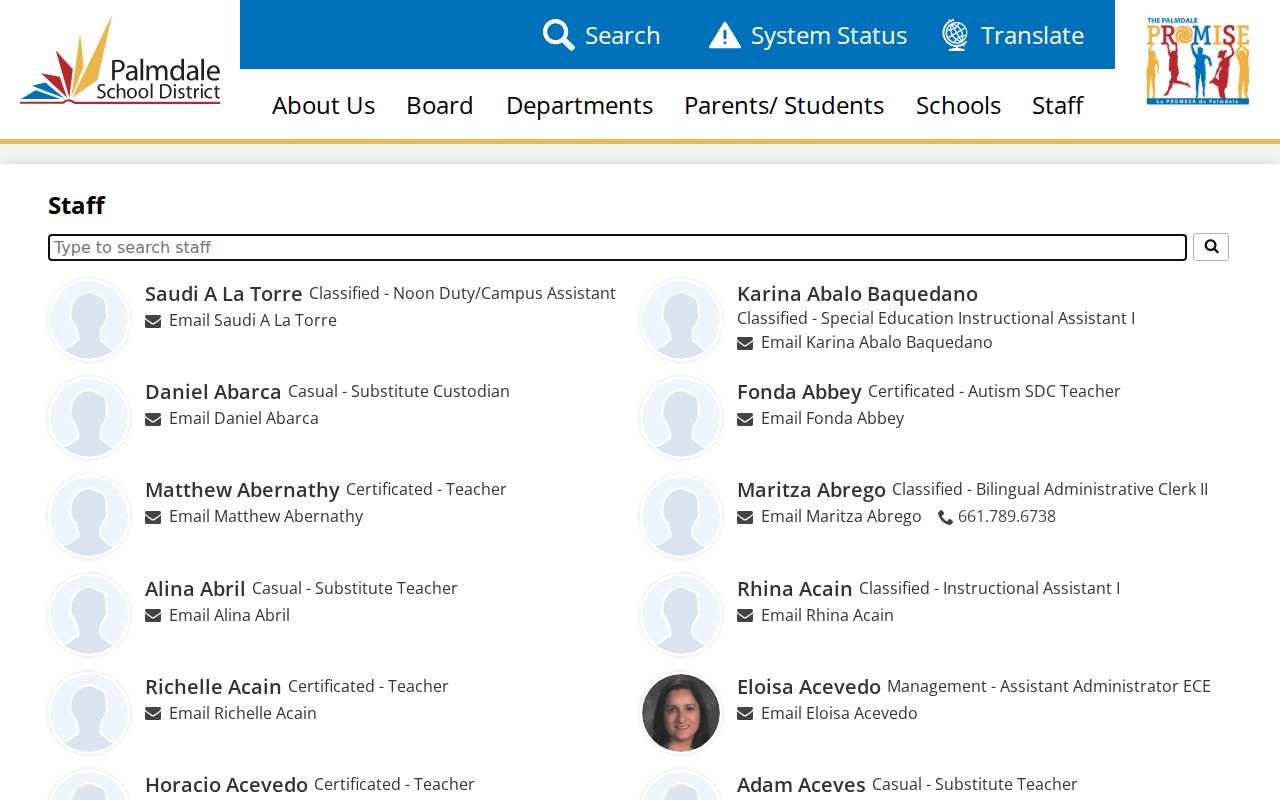The width and height of the screenshot is (1280, 800).
Task: Click Karina Abalo Baquedano's avatar placeholder
Action: click(681, 320)
